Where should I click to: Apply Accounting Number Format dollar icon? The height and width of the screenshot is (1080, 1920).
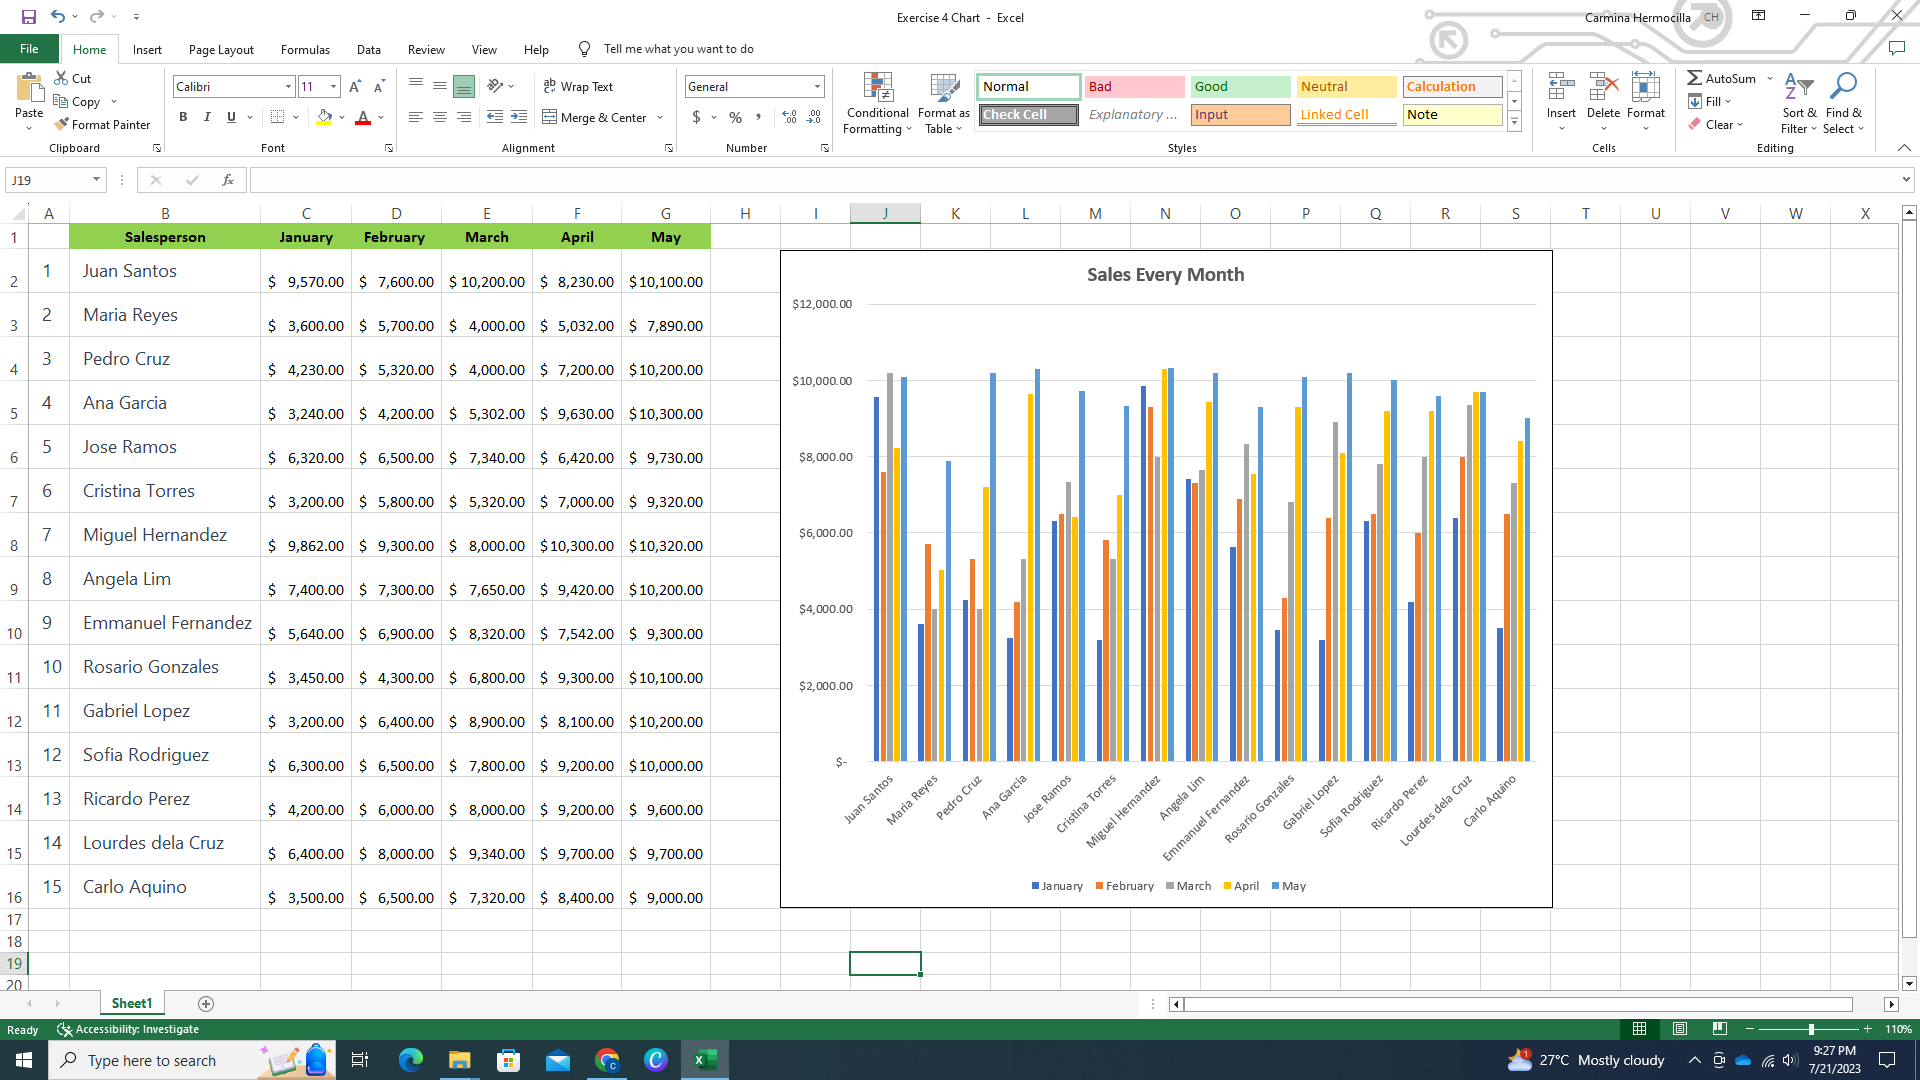[x=697, y=117]
